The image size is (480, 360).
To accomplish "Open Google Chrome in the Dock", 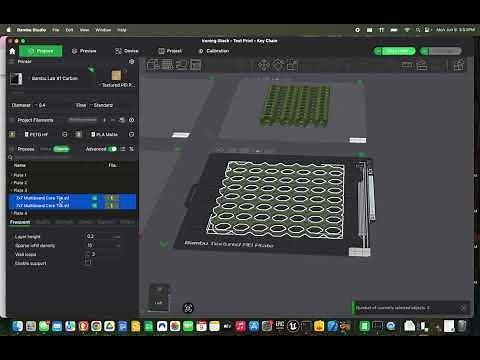I will click(96, 326).
